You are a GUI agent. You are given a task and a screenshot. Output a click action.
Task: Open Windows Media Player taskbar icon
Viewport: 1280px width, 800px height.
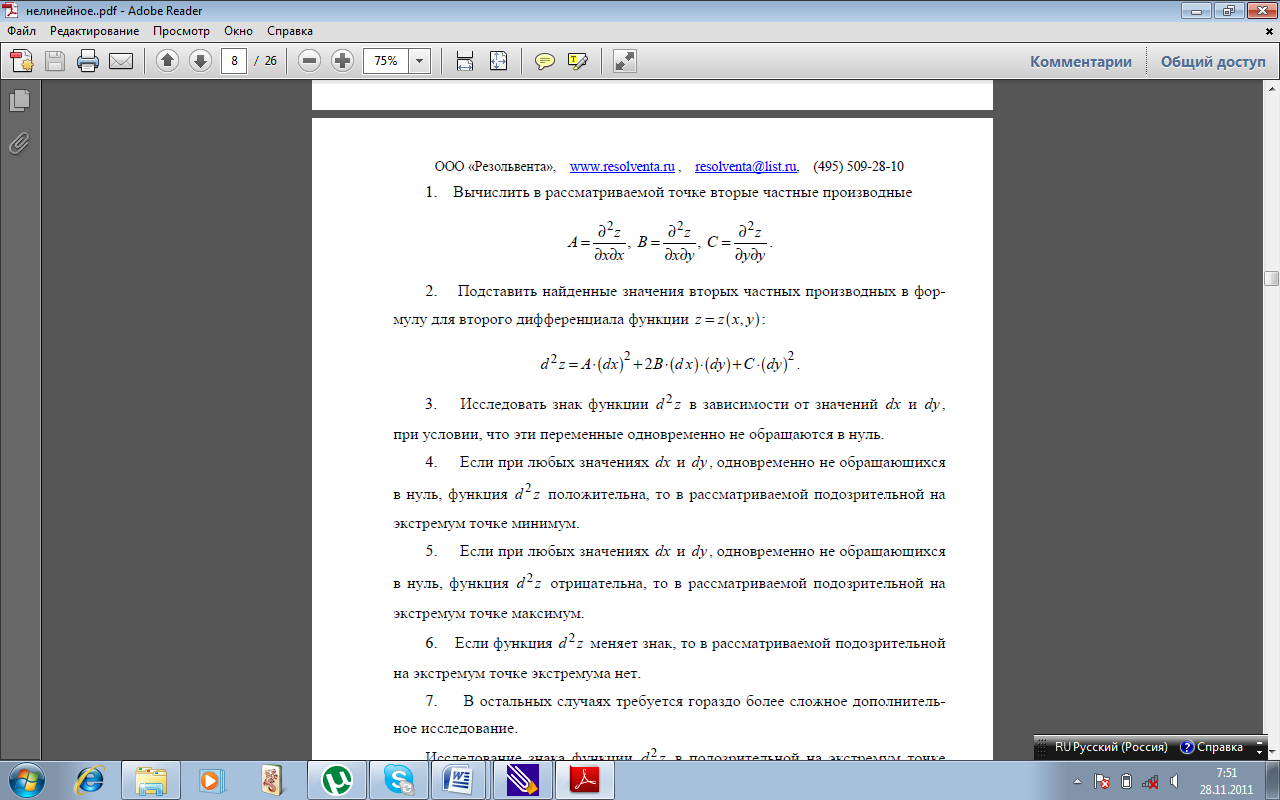tap(210, 779)
